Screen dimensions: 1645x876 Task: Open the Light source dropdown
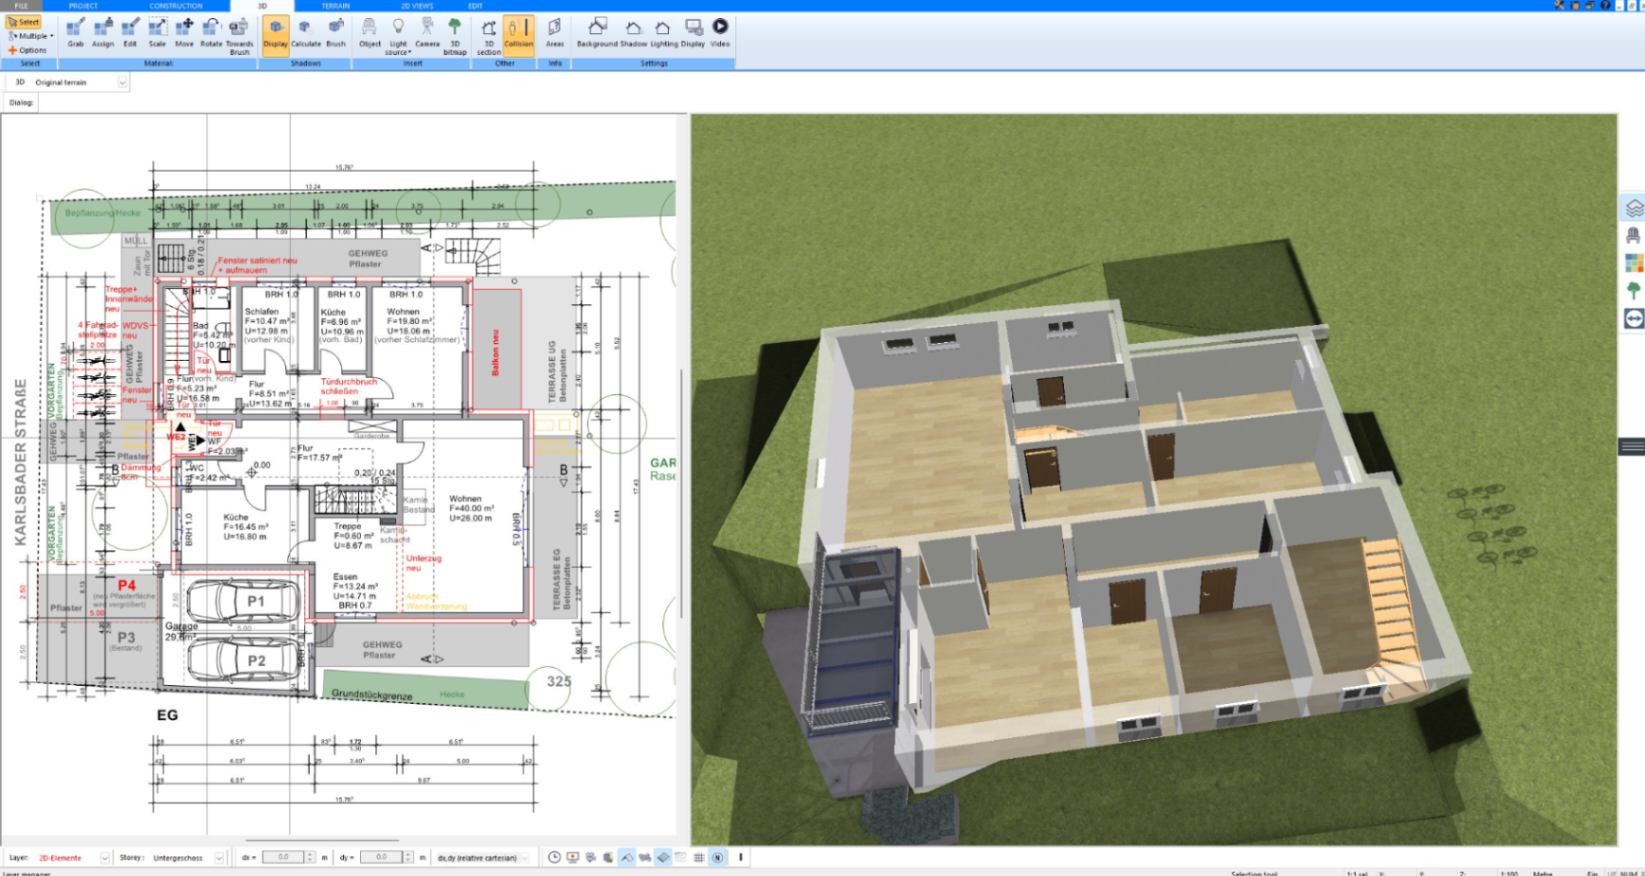tap(398, 35)
